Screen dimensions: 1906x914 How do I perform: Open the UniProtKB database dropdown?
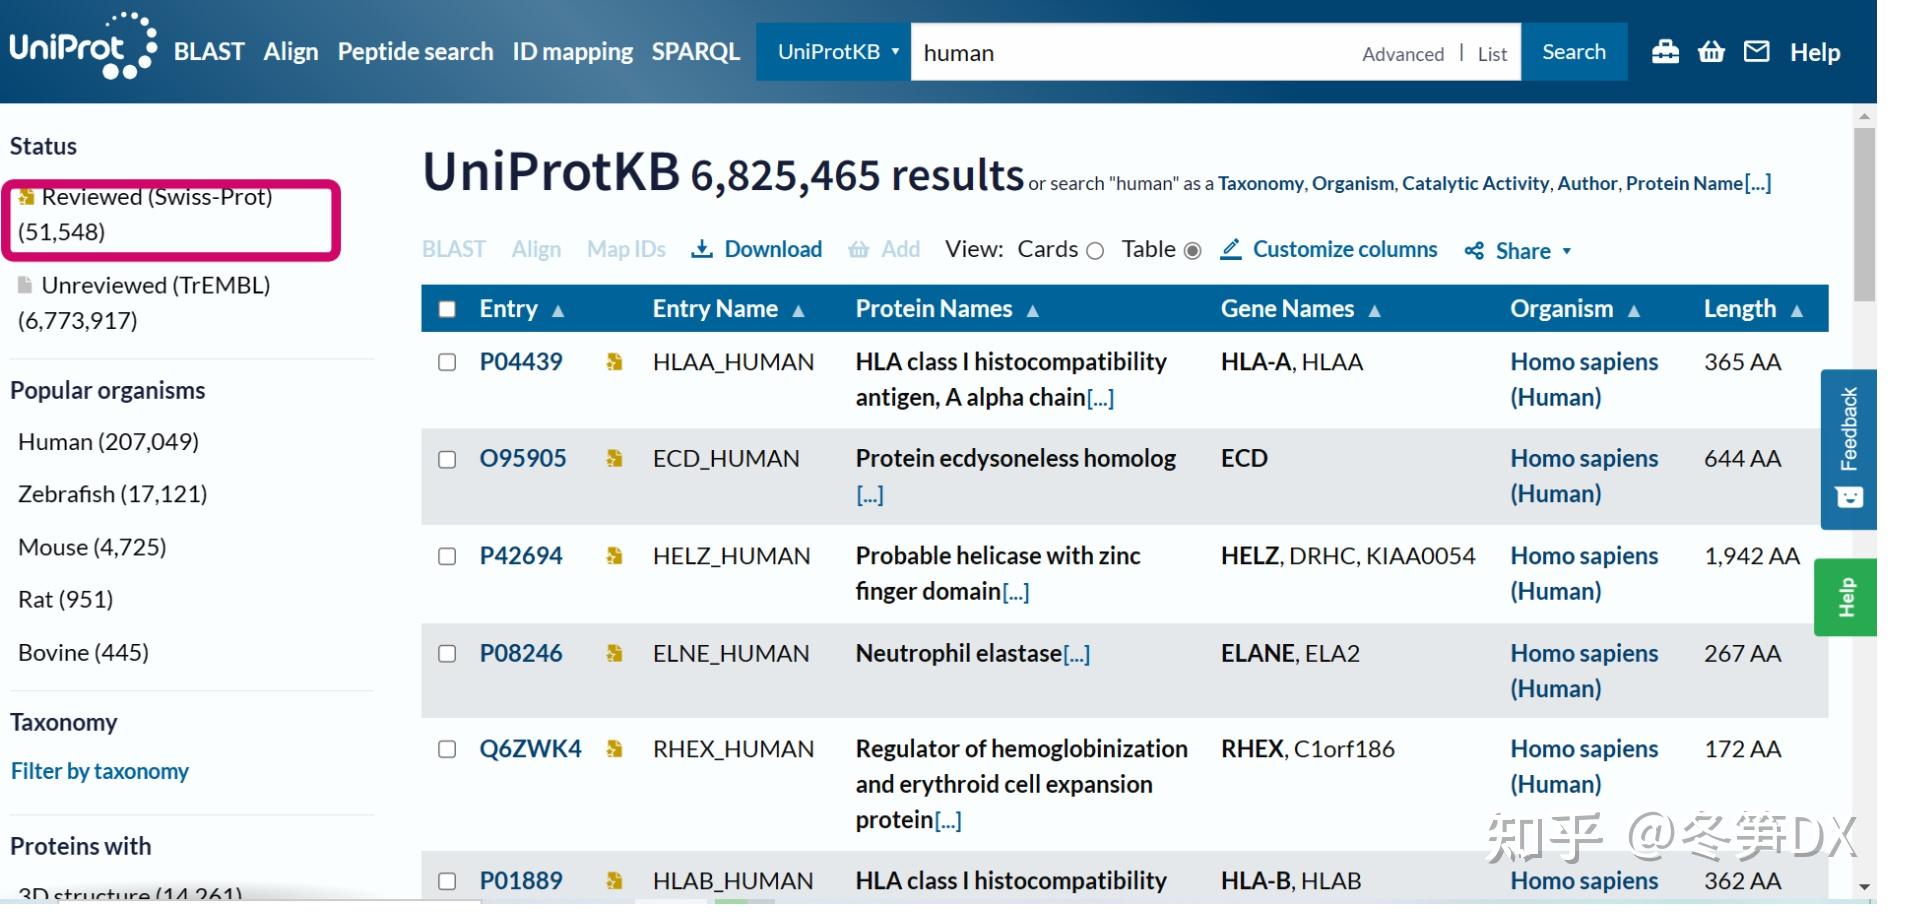click(836, 52)
